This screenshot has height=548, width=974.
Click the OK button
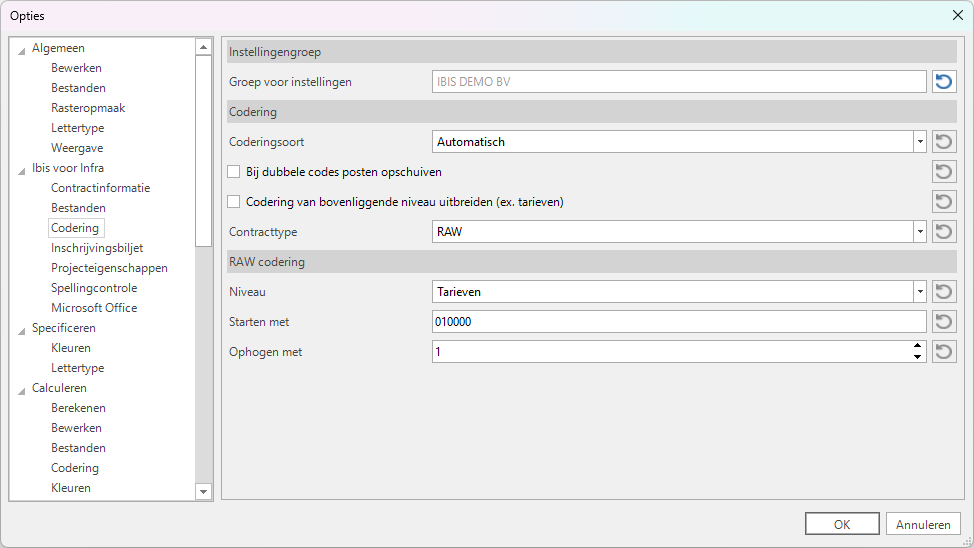(842, 524)
